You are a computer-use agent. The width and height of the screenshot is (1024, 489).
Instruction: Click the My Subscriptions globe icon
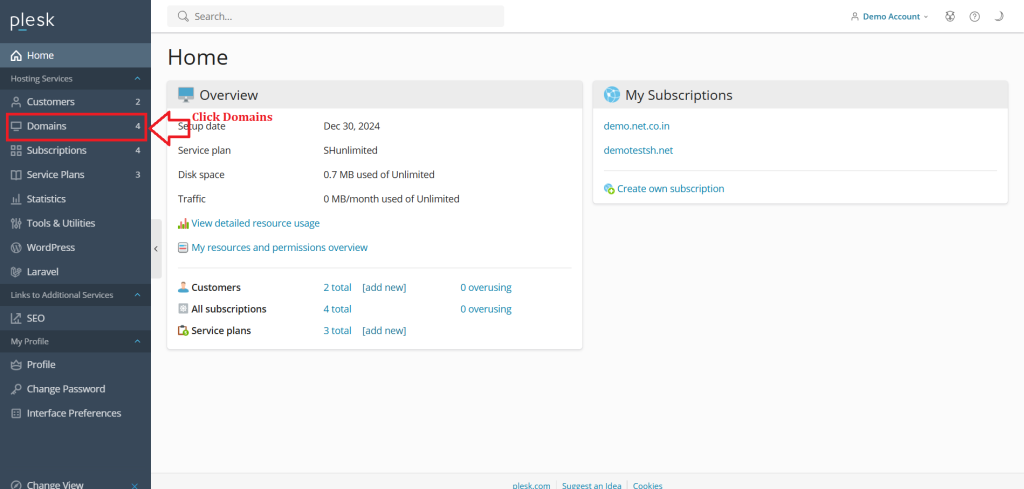[x=612, y=95]
